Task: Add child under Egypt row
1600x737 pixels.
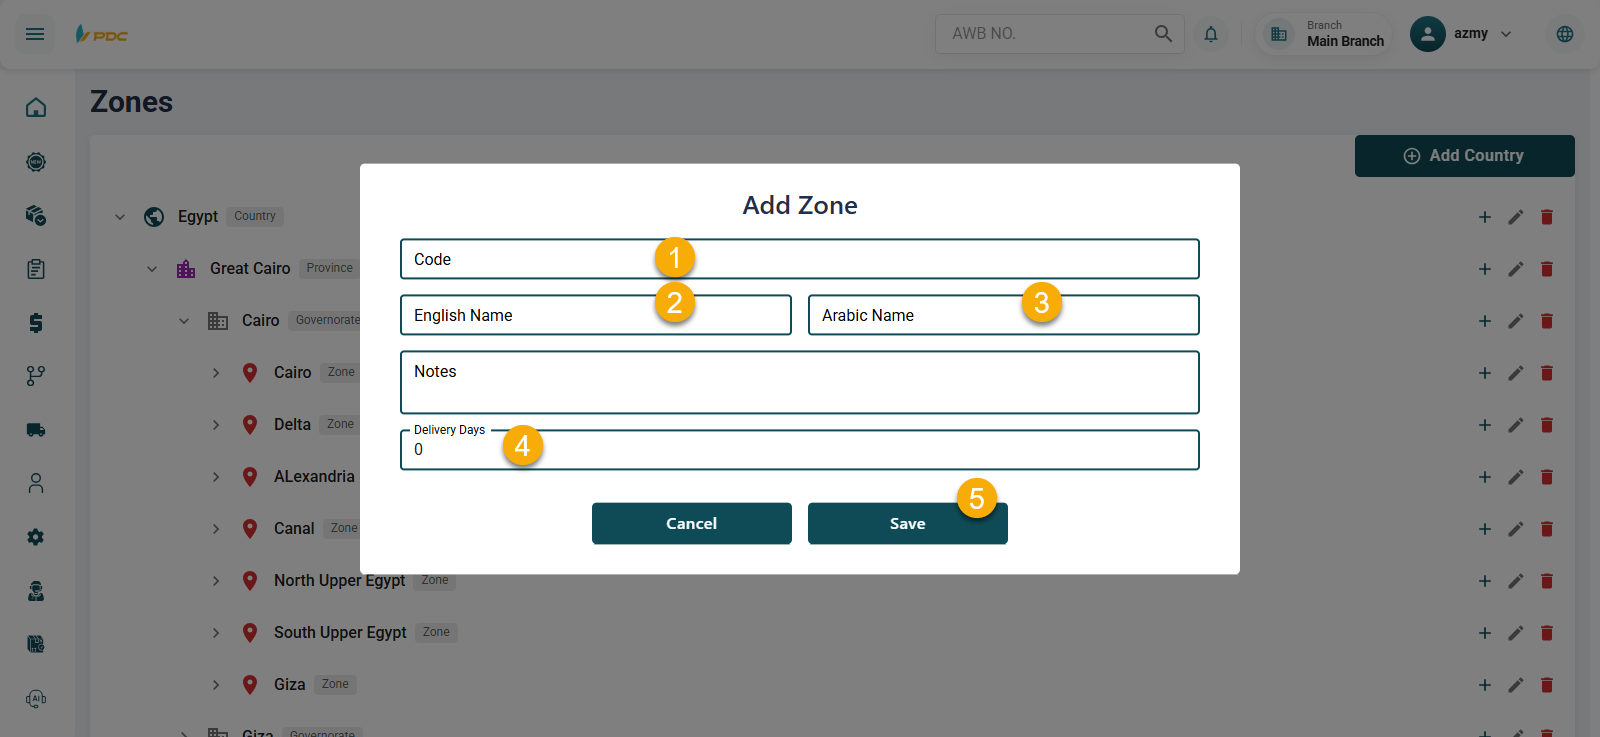Action: tap(1485, 217)
